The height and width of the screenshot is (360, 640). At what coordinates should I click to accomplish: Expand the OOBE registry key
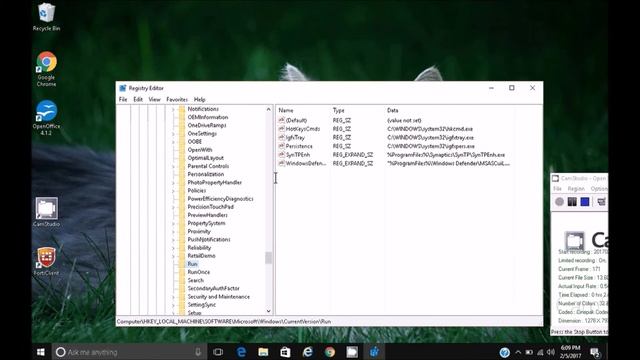(173, 142)
